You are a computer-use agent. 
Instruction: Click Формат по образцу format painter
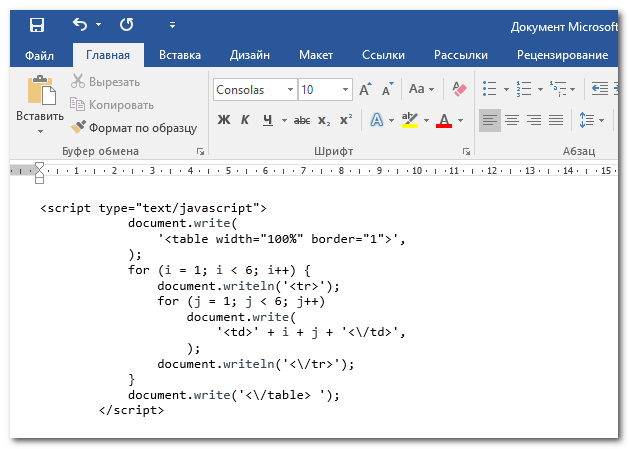(x=134, y=128)
